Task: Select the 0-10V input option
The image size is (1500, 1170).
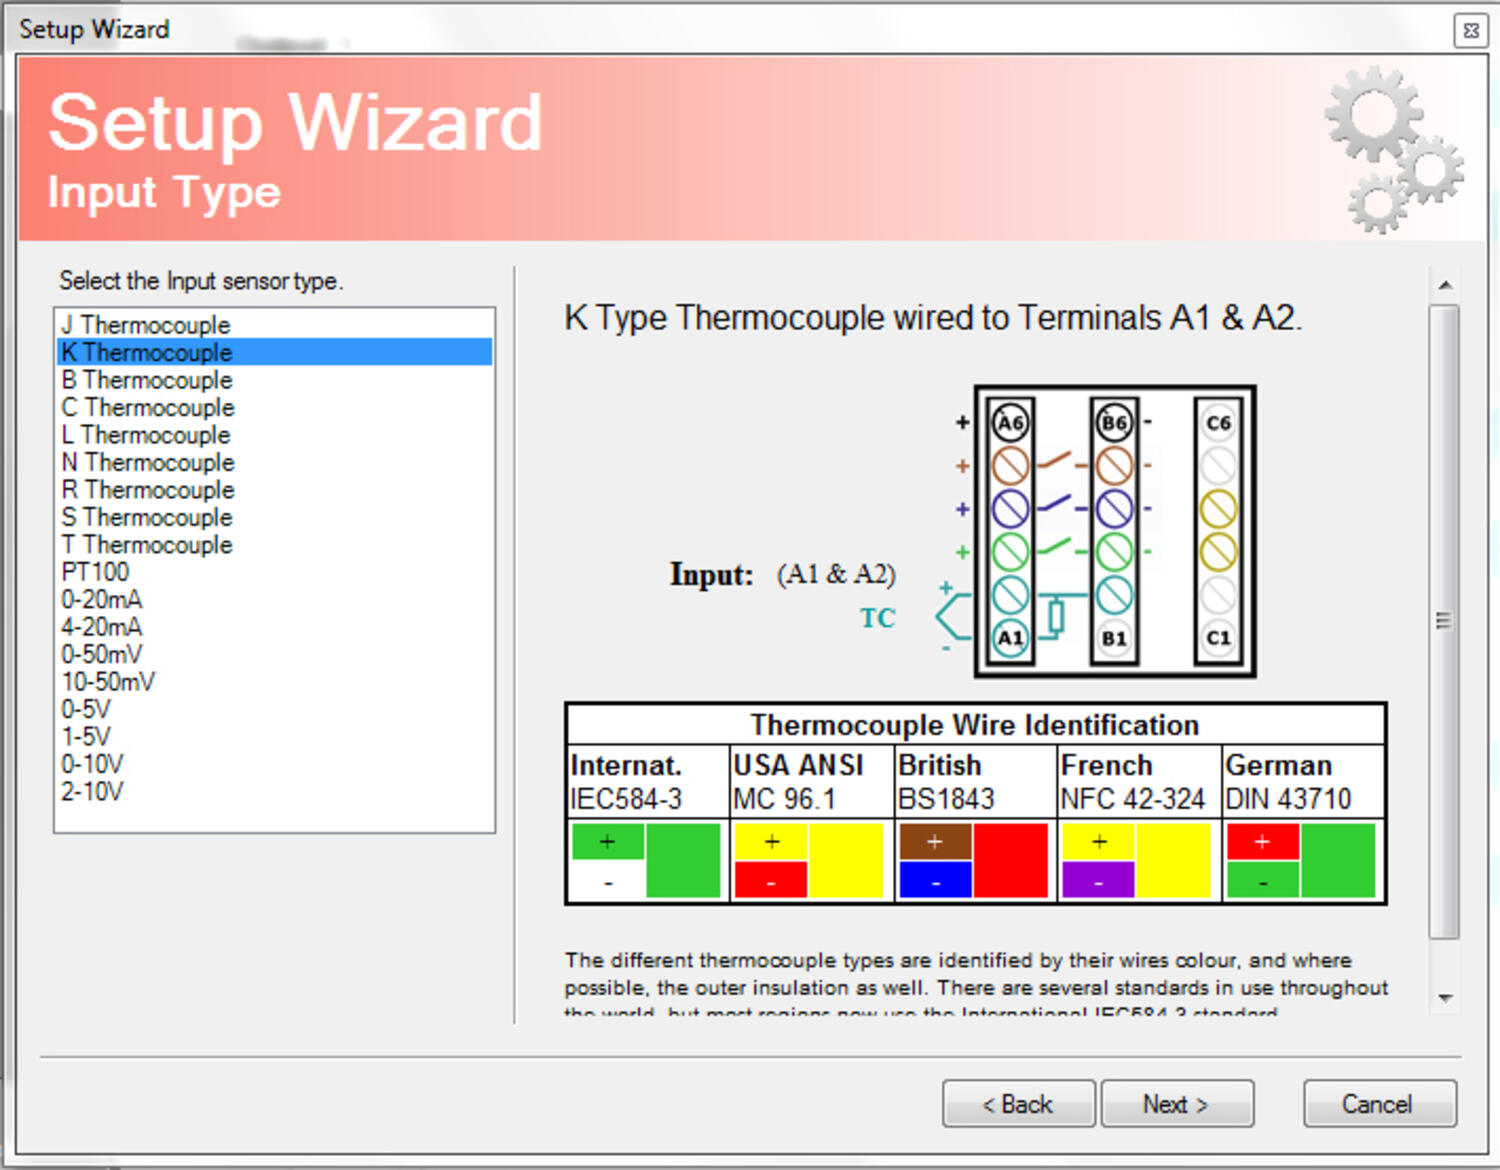Action: tap(92, 764)
